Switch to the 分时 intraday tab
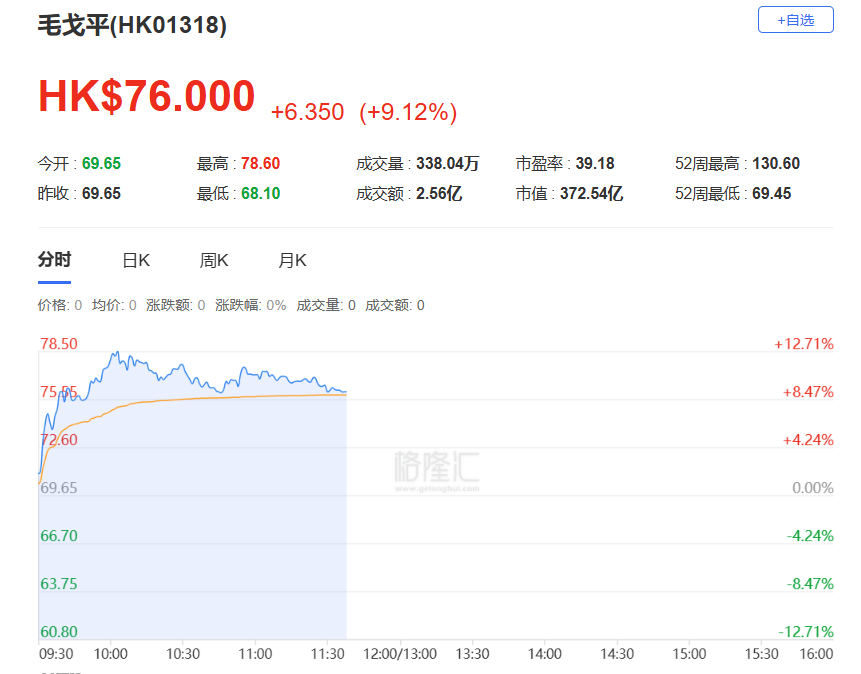 pyautogui.click(x=54, y=261)
